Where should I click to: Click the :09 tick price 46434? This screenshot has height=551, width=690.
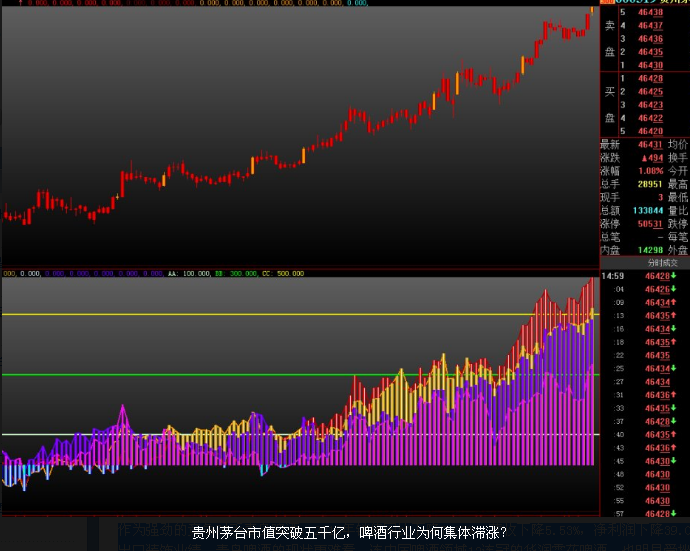[657, 302]
